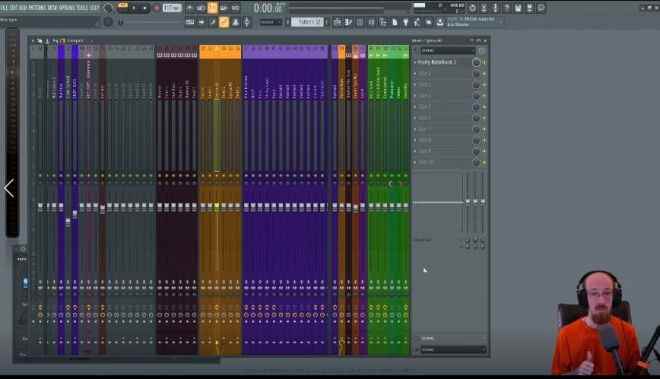
Task: Open the input selector at top of the effects panel
Action: (x=448, y=50)
